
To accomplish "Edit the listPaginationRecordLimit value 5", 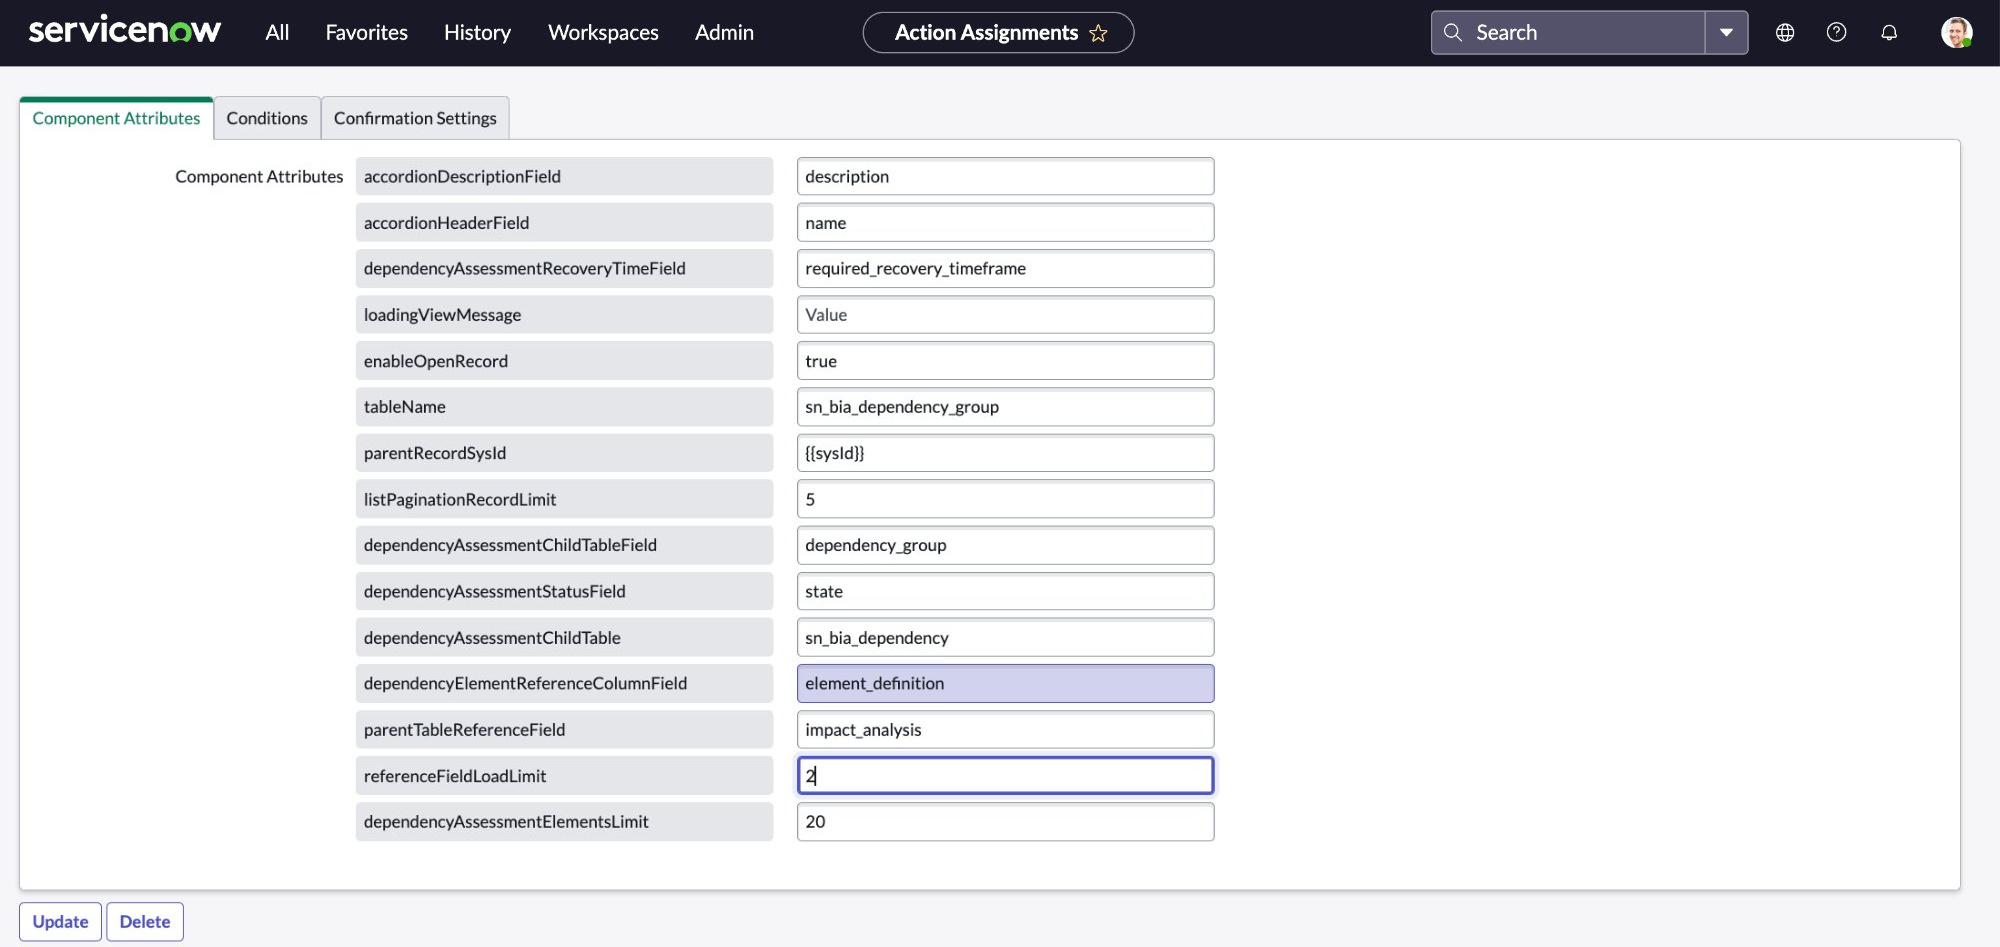I will pos(1005,498).
